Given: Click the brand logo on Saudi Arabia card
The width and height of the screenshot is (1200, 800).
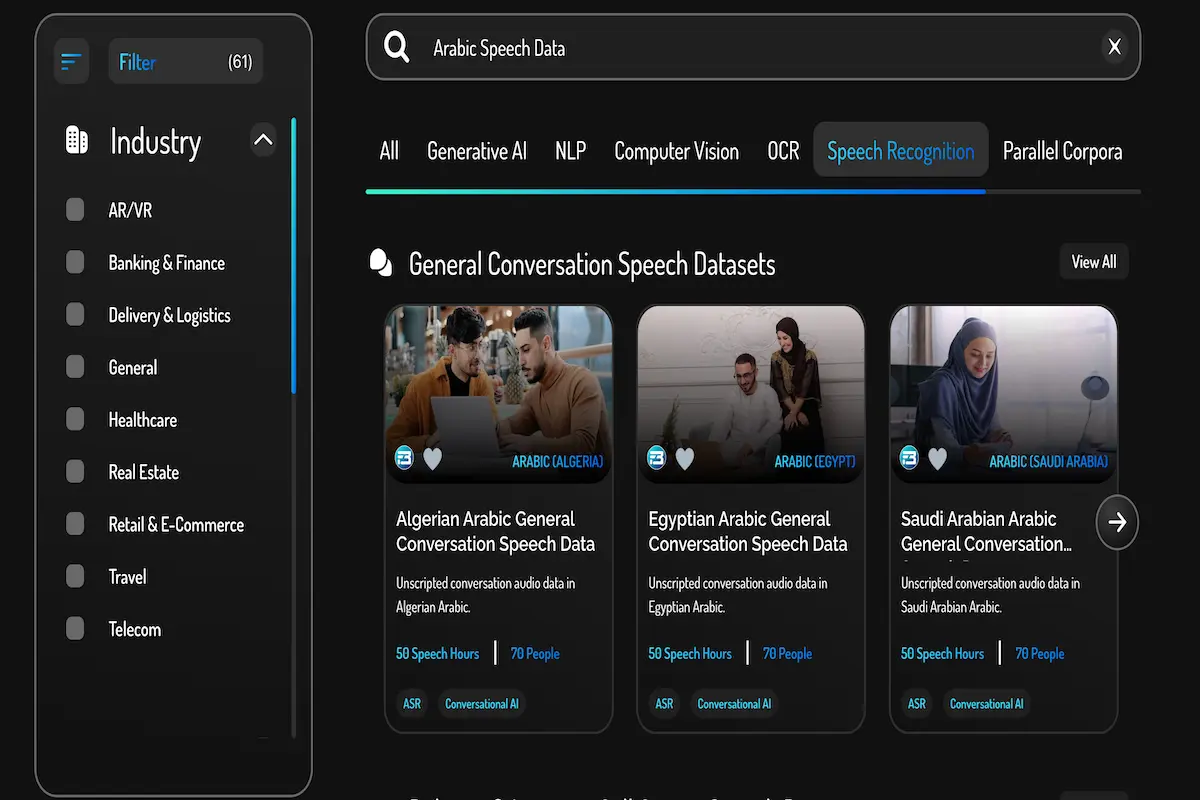Looking at the screenshot, I should (x=909, y=457).
